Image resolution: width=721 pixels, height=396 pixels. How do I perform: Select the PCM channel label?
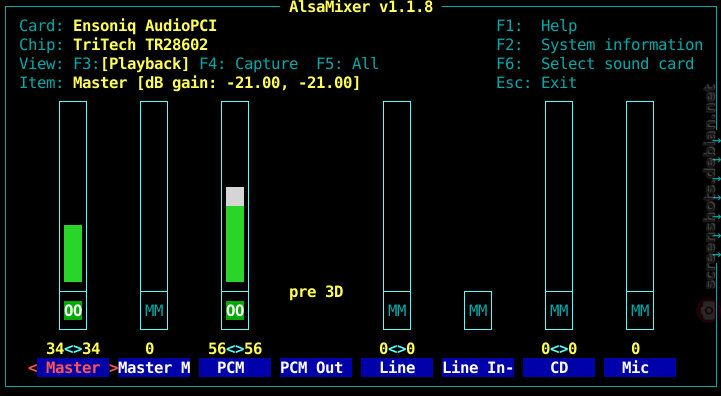pyautogui.click(x=235, y=367)
